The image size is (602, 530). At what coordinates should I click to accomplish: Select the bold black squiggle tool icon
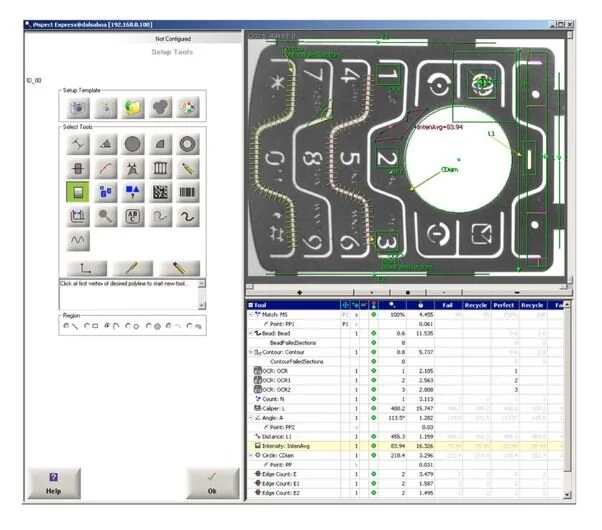coord(187,216)
